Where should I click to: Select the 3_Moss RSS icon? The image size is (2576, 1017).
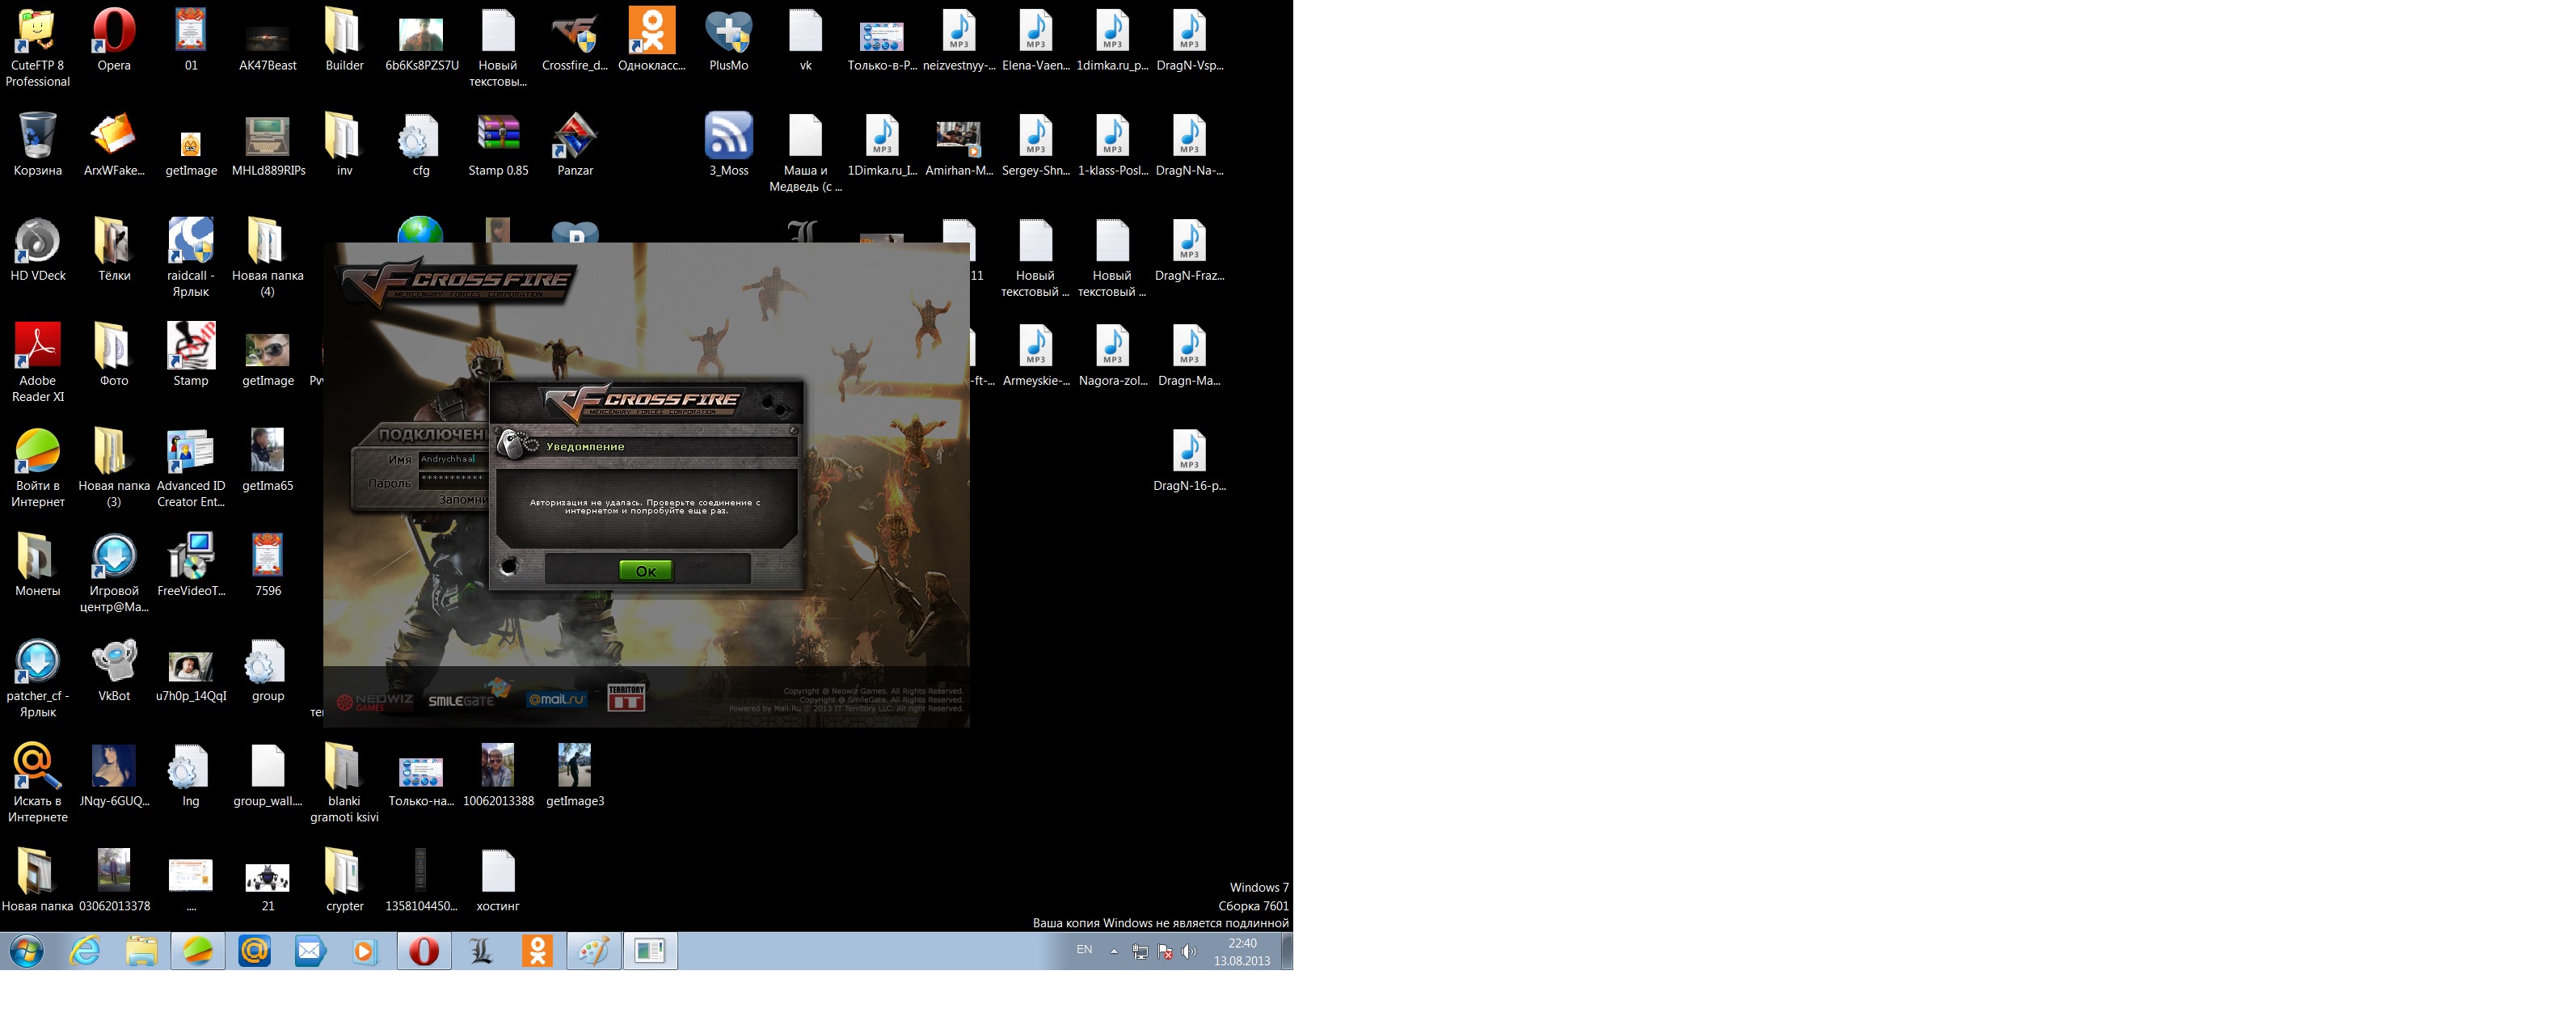728,145
